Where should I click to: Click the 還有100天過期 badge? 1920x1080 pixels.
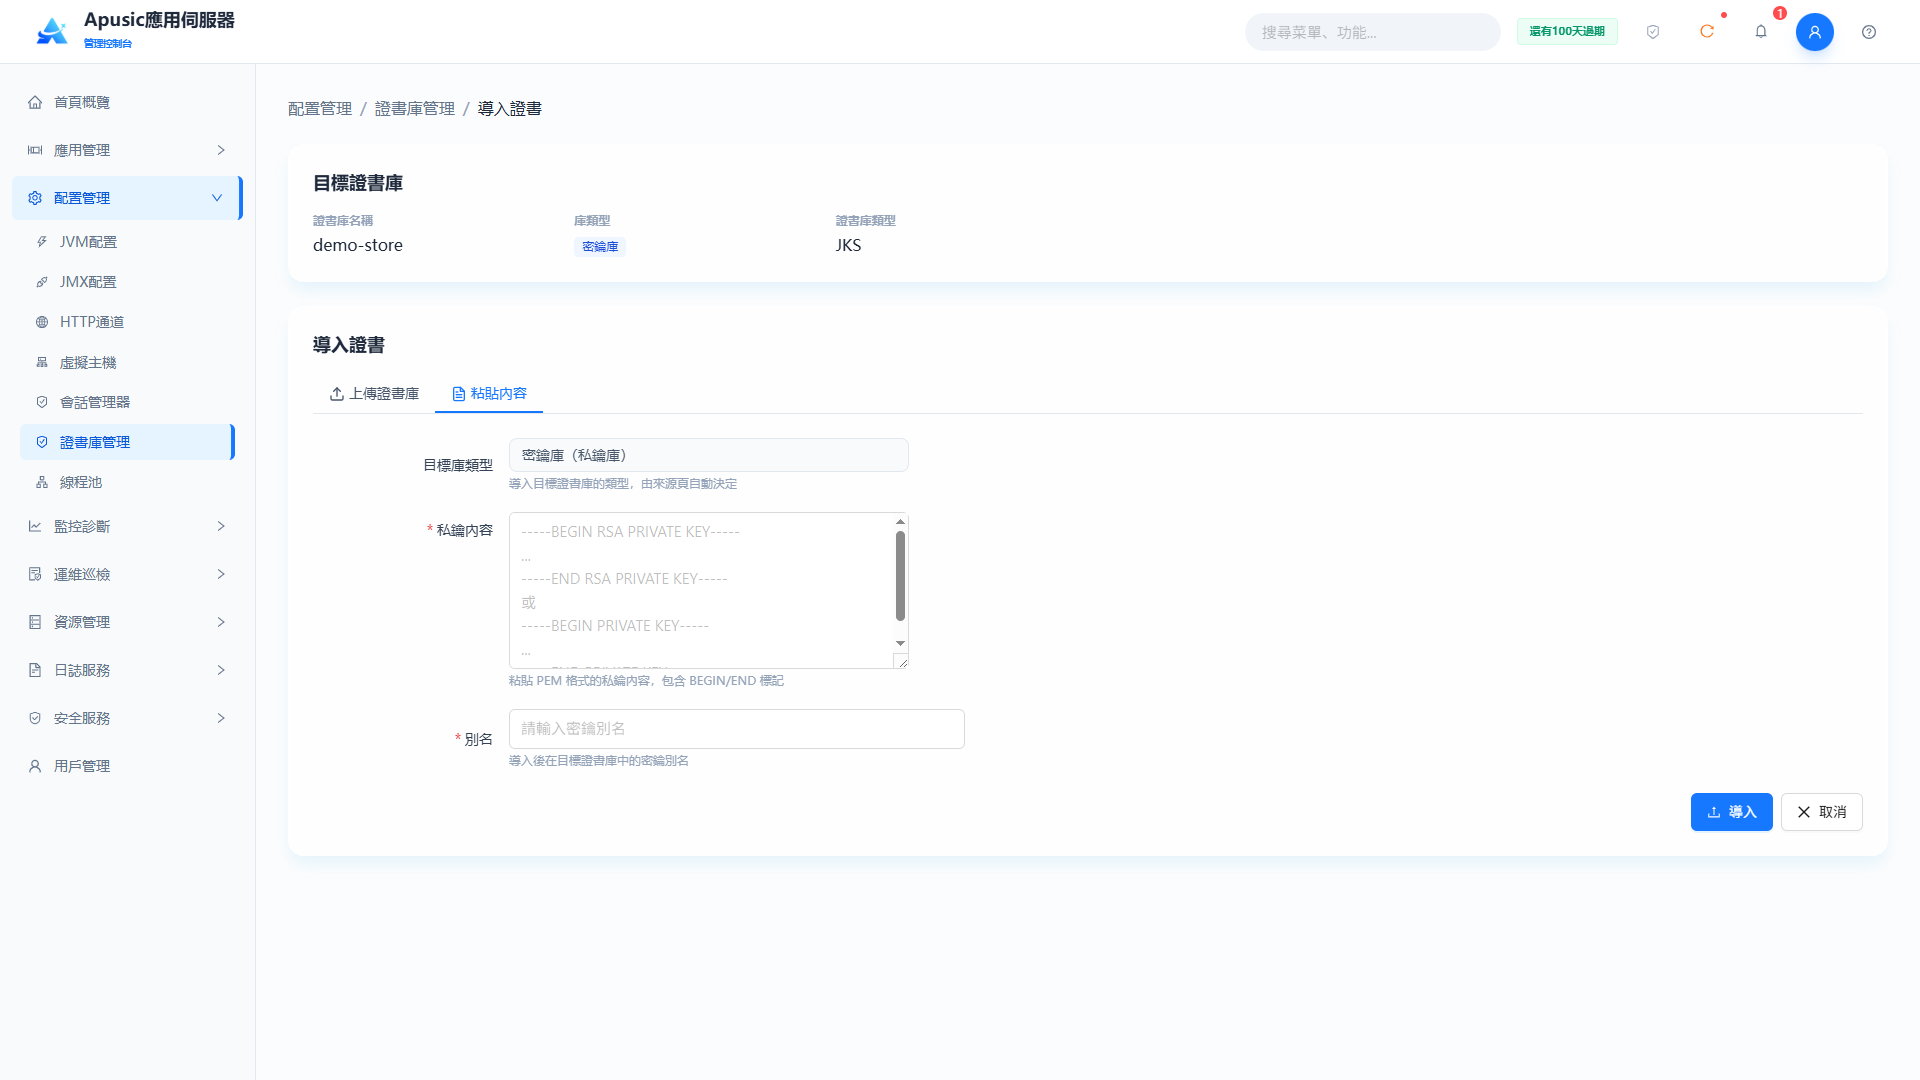[1567, 32]
